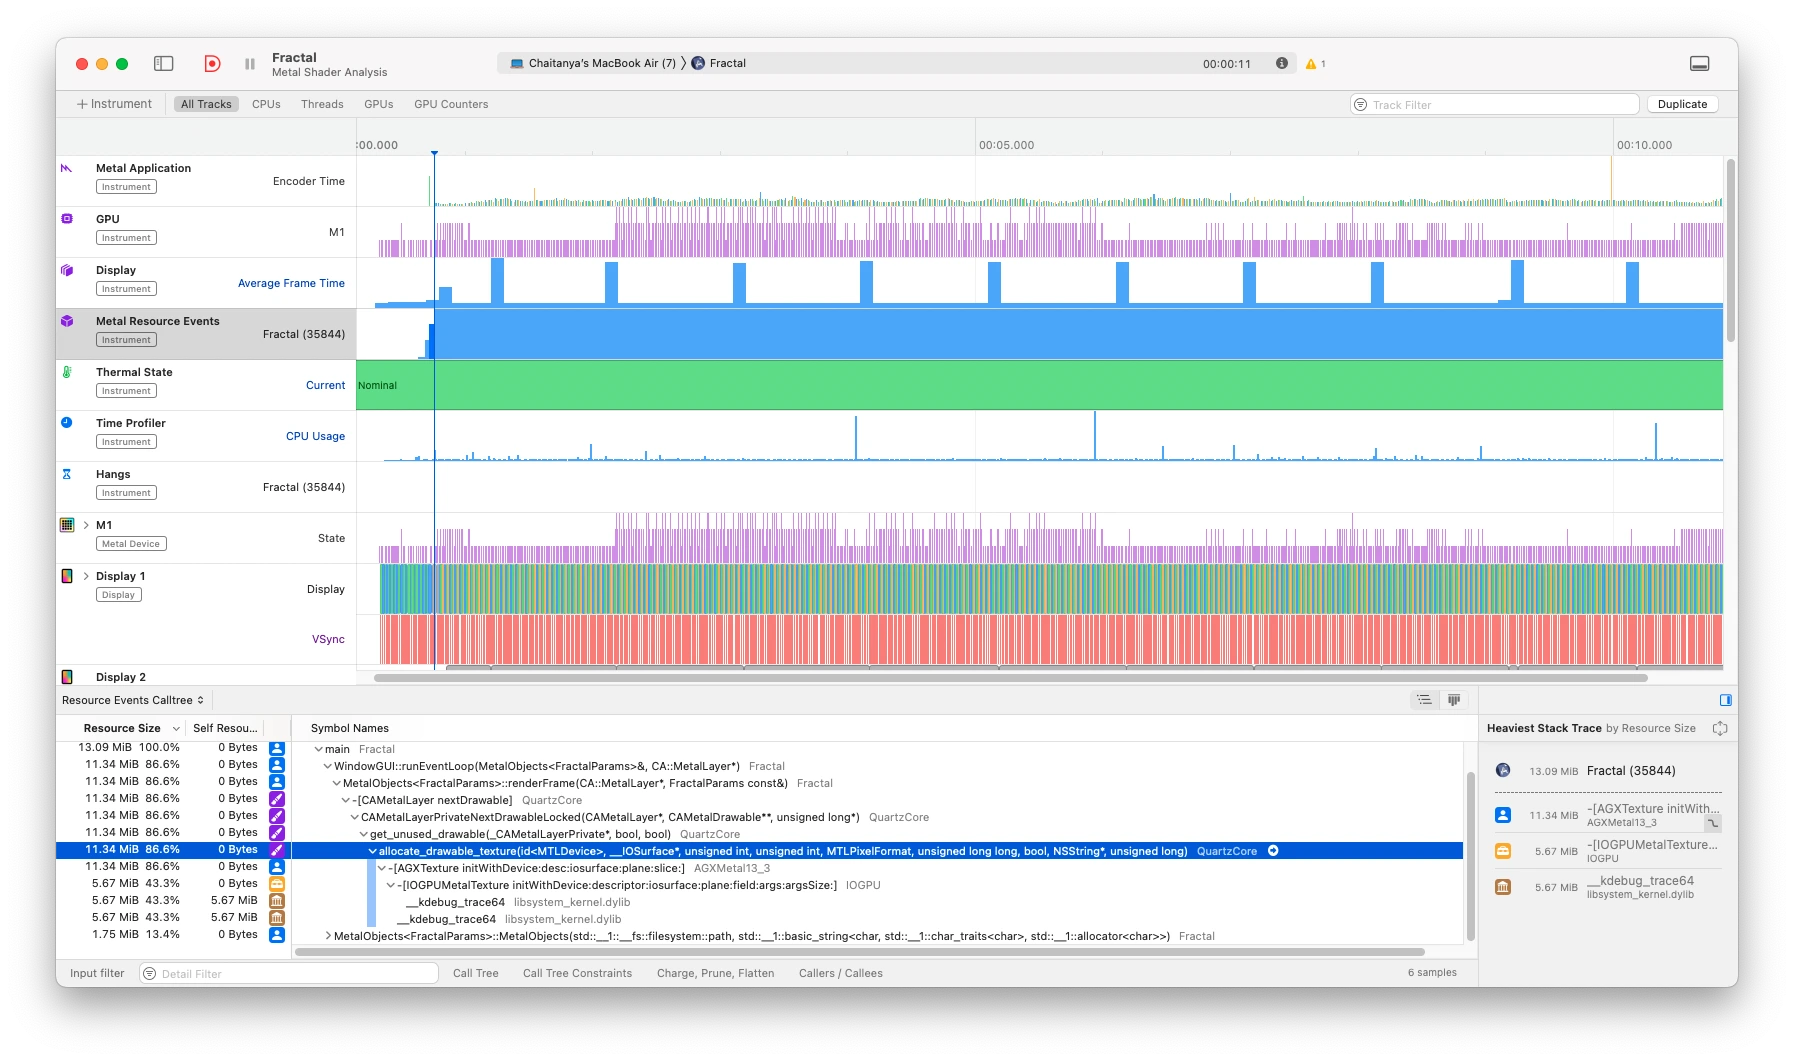Viewport: 1794px width, 1061px height.
Task: Open the run info button next to 00:00:11
Action: click(x=1282, y=63)
